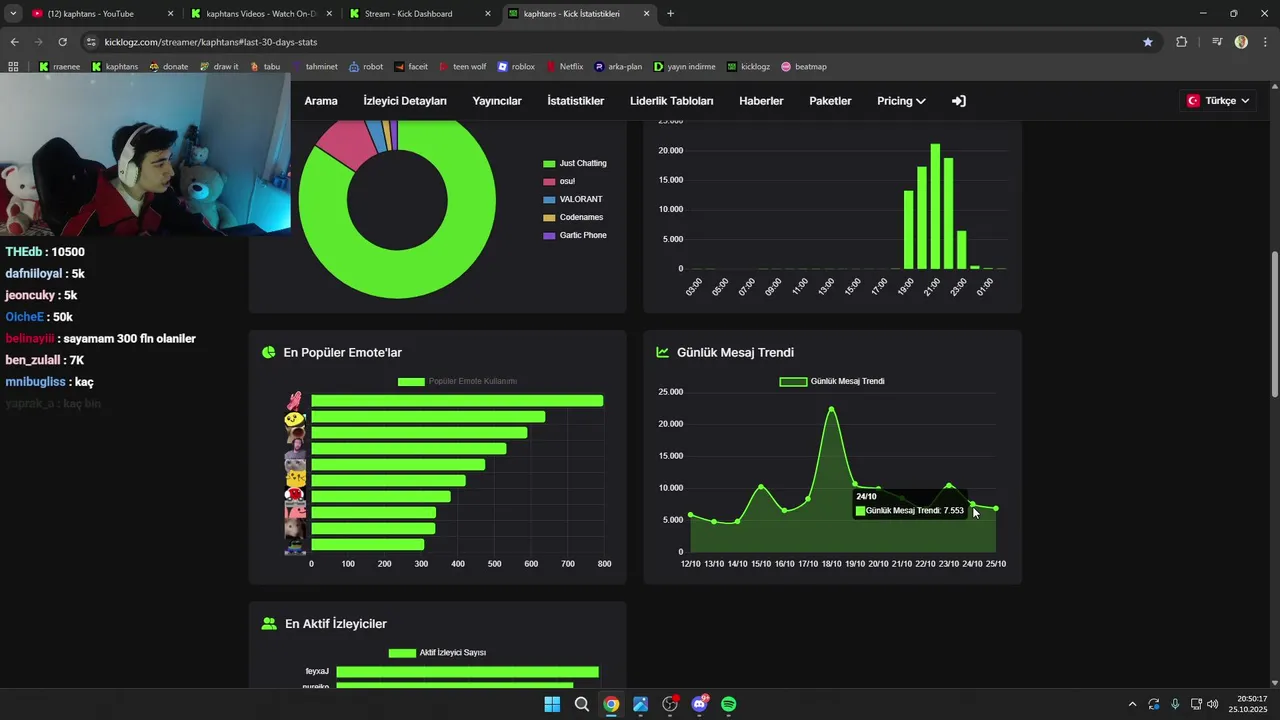Open Chrome tab search dropdown arrow
1280x720 pixels.
click(x=13, y=14)
